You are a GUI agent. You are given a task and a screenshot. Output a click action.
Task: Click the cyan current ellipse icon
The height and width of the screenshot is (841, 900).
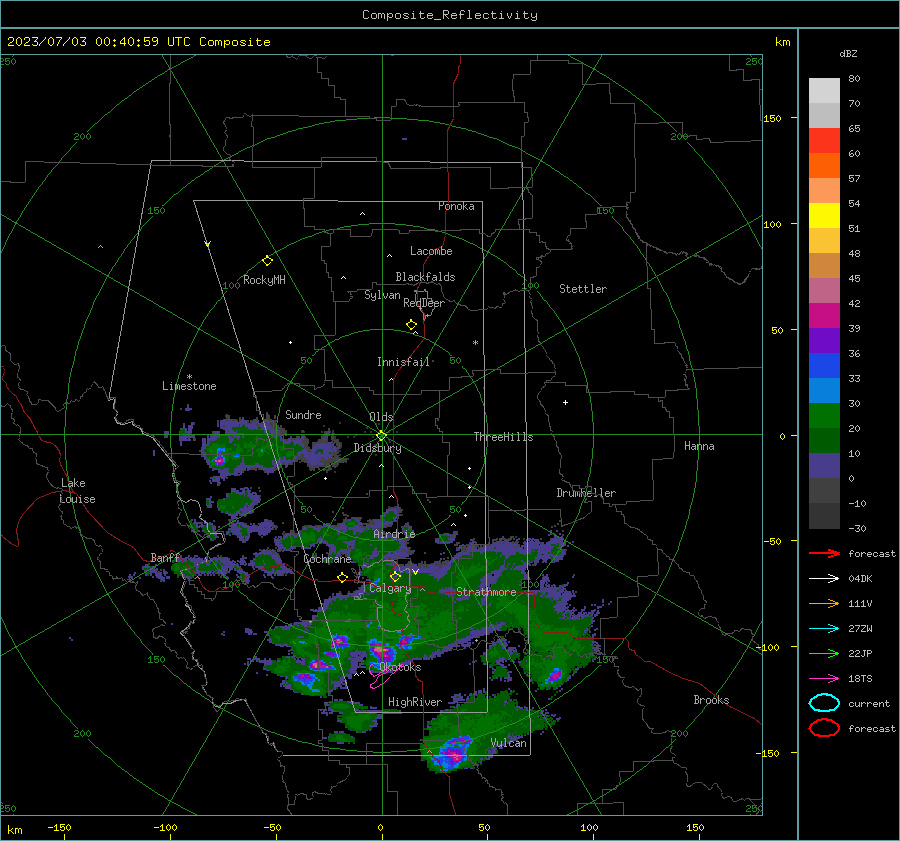[824, 703]
